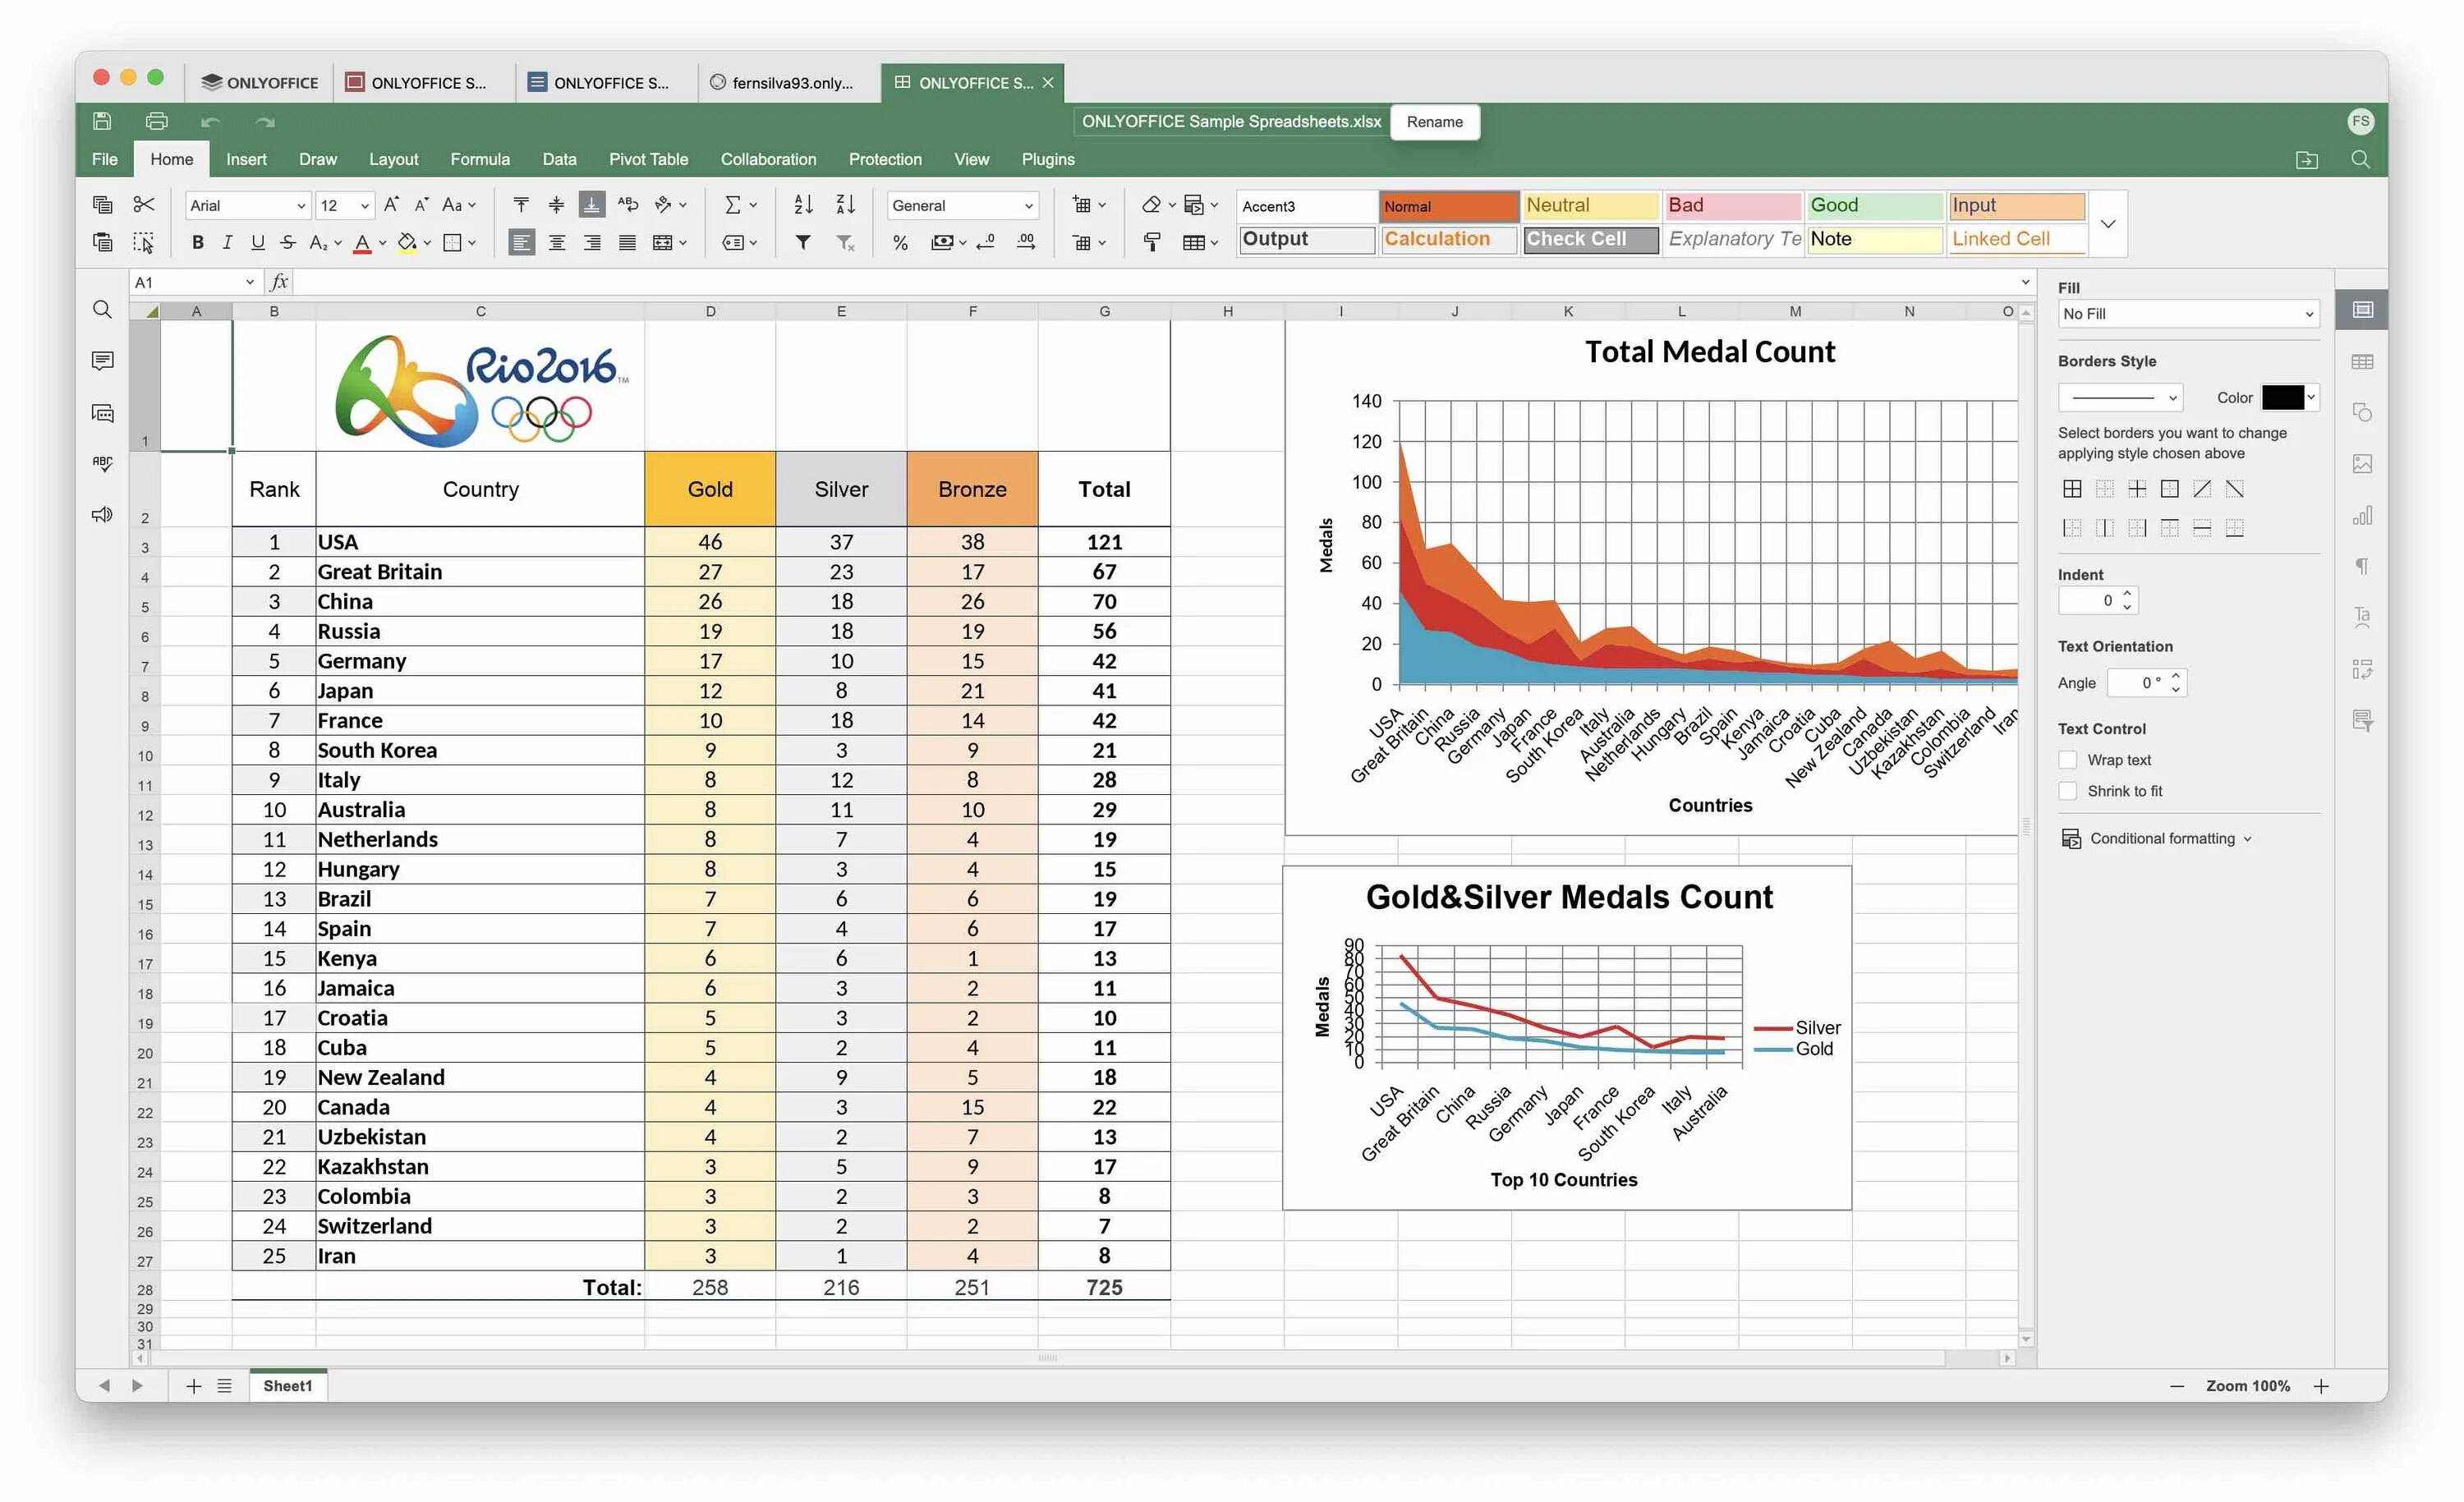Open the Conditional formatting menu
Screen dimensions: 2464x1502
click(2160, 838)
